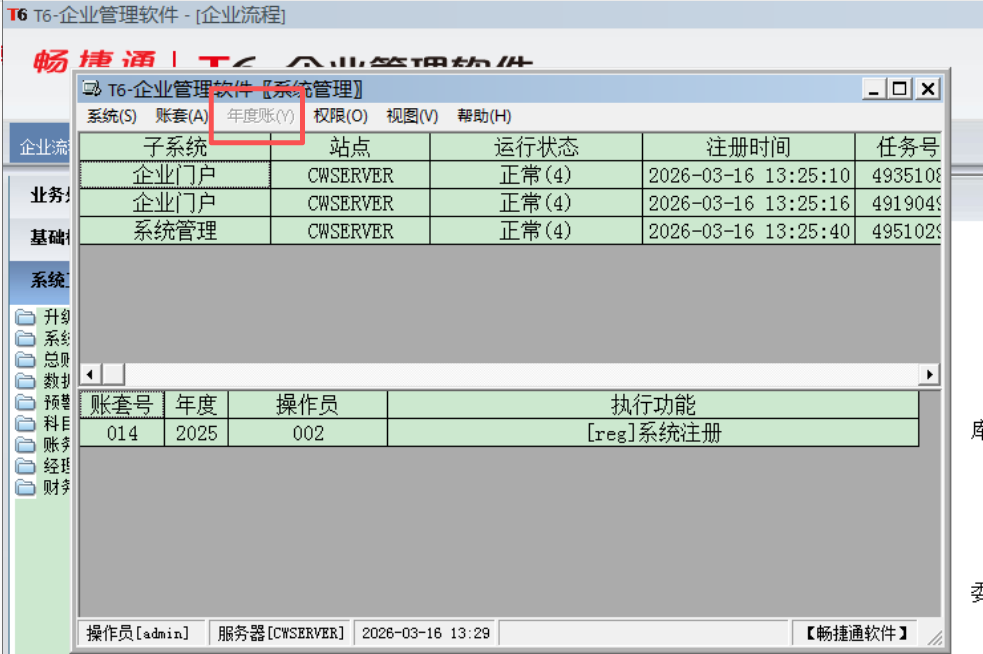This screenshot has height=654, width=983.
Task: Click the 系统管理 window icon
Action: pos(92,90)
